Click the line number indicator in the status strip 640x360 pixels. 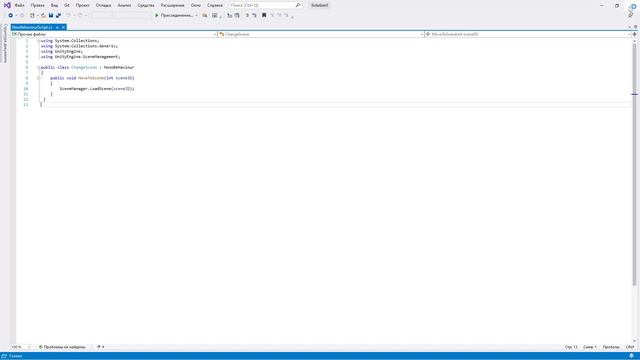tap(571, 347)
